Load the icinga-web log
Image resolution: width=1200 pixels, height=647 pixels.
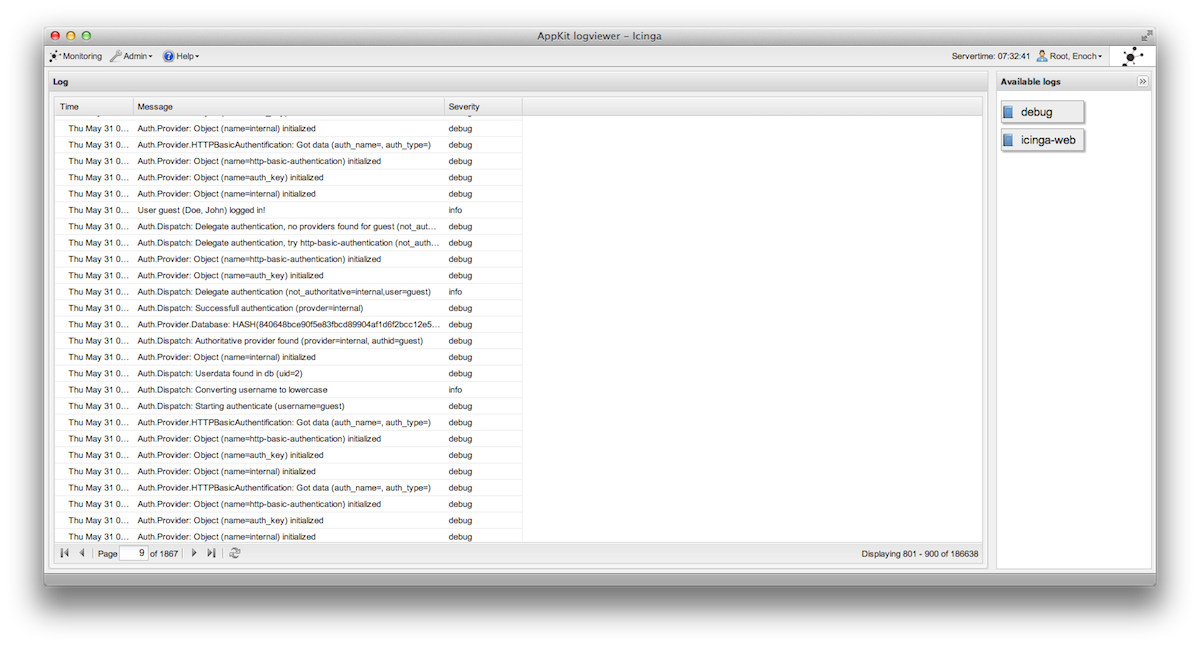tap(1042, 140)
